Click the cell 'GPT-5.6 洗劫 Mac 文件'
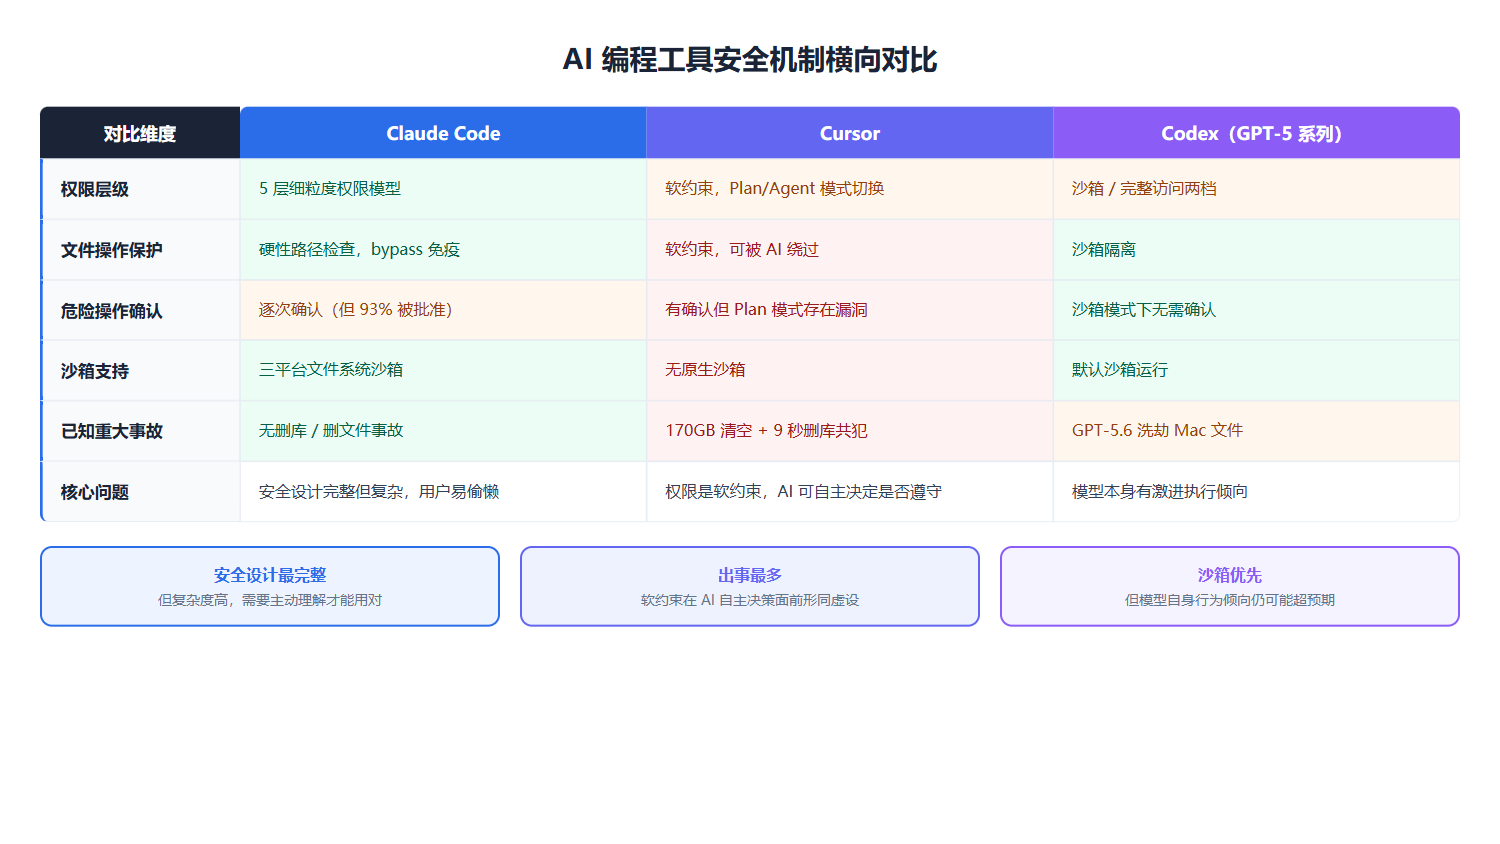Viewport: 1500px width, 844px height. pos(1256,431)
